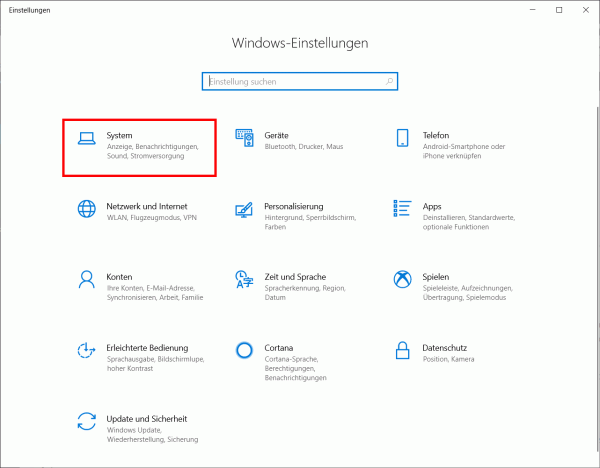The height and width of the screenshot is (468, 600).
Task: Open the 'Konten' category title
Action: [x=119, y=277]
